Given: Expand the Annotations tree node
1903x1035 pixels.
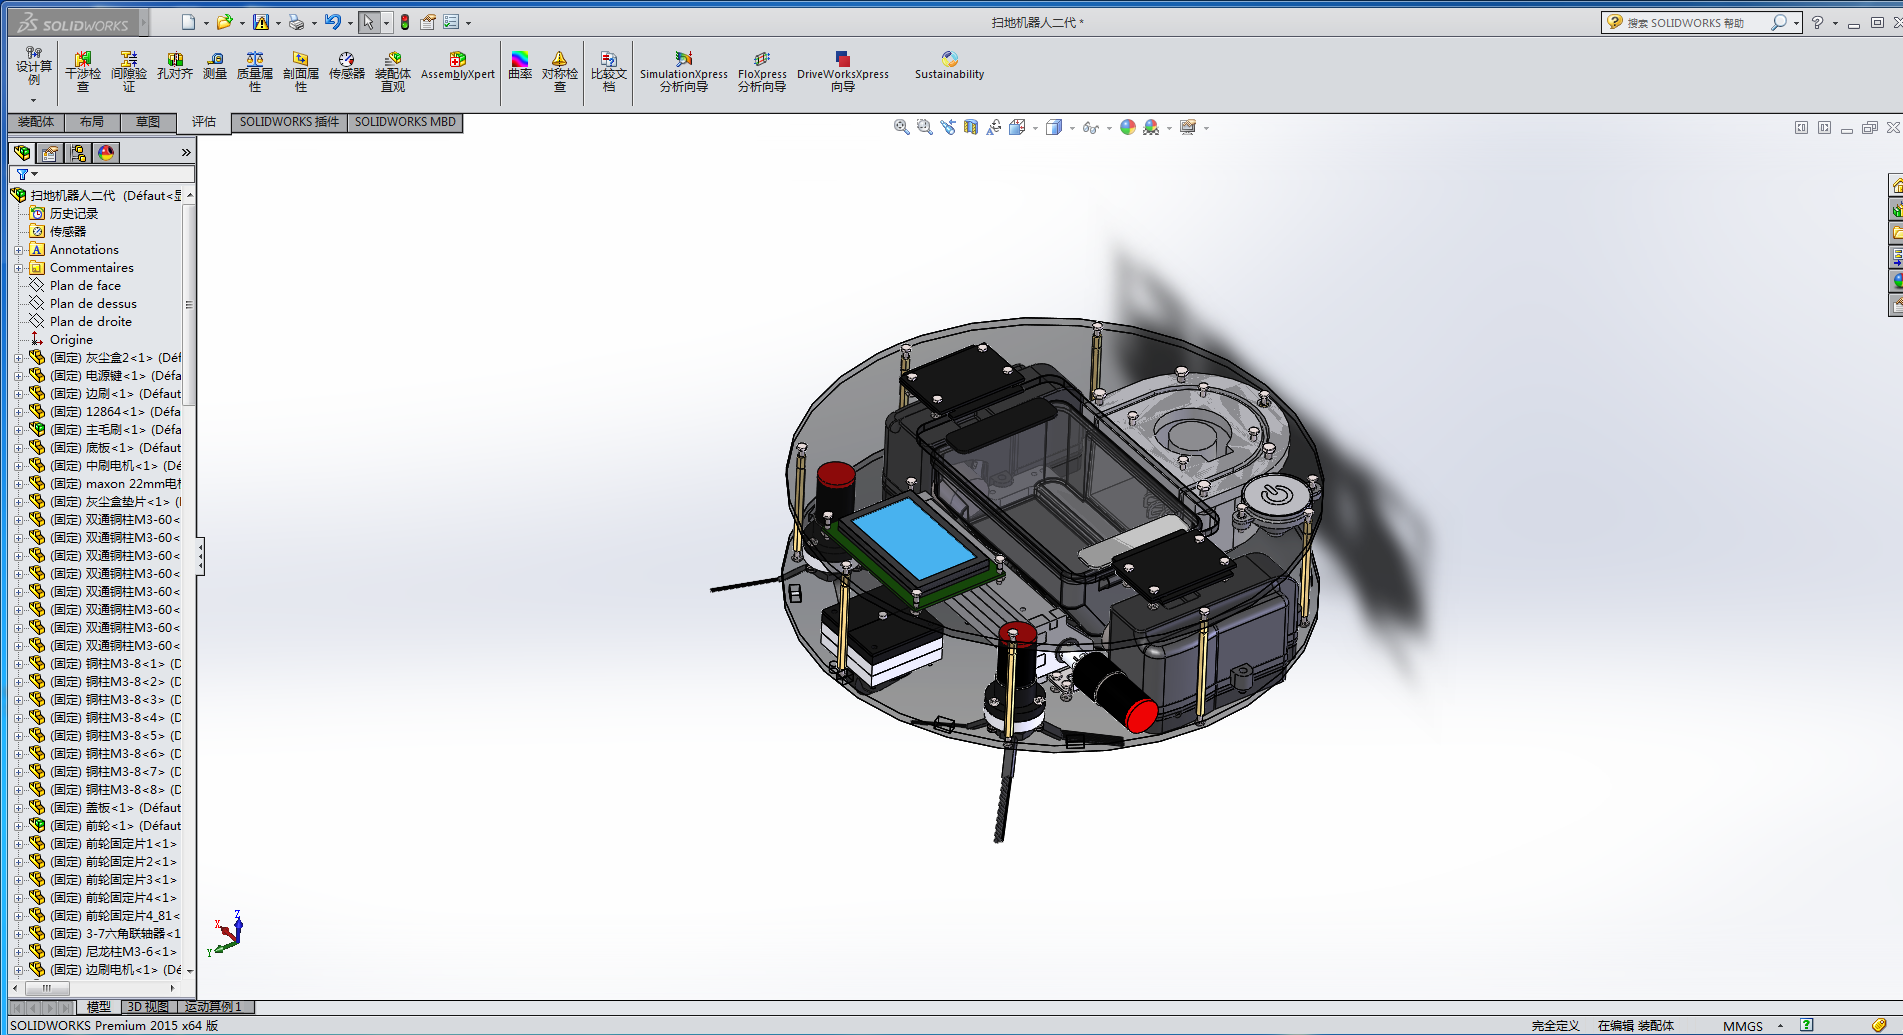Looking at the screenshot, I should [18, 250].
